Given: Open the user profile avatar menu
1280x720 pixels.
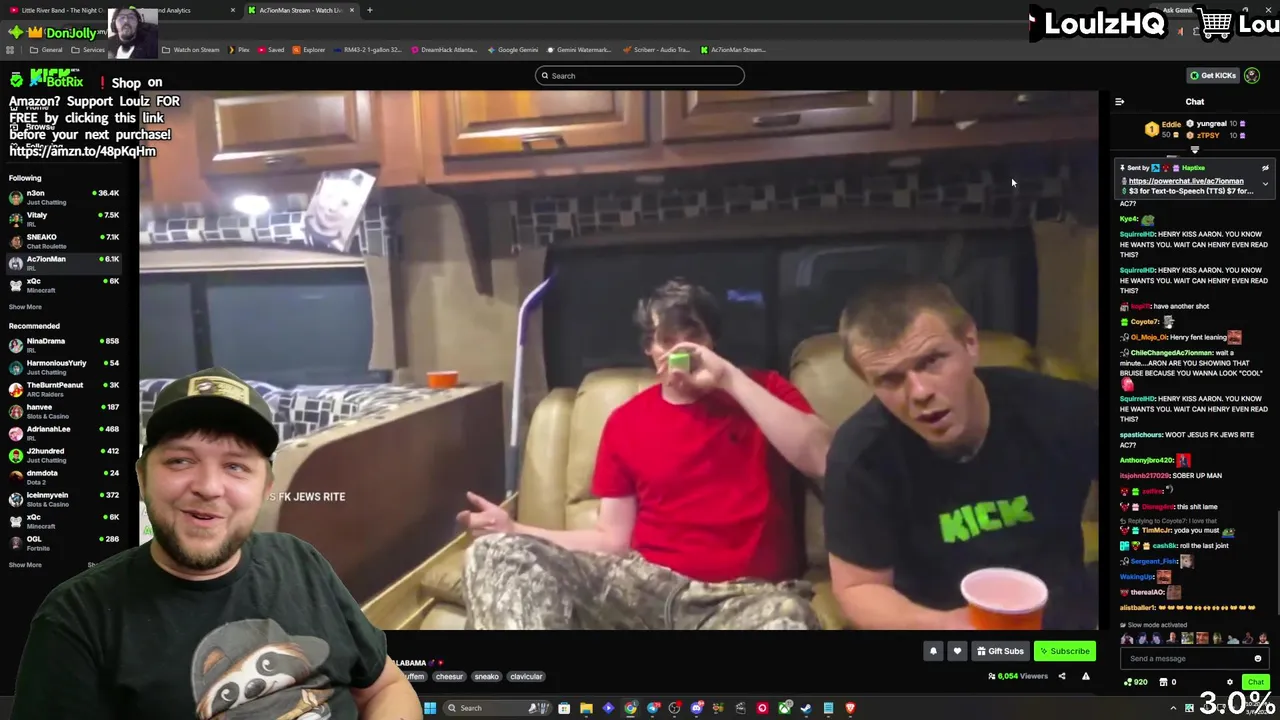Looking at the screenshot, I should (x=1252, y=76).
